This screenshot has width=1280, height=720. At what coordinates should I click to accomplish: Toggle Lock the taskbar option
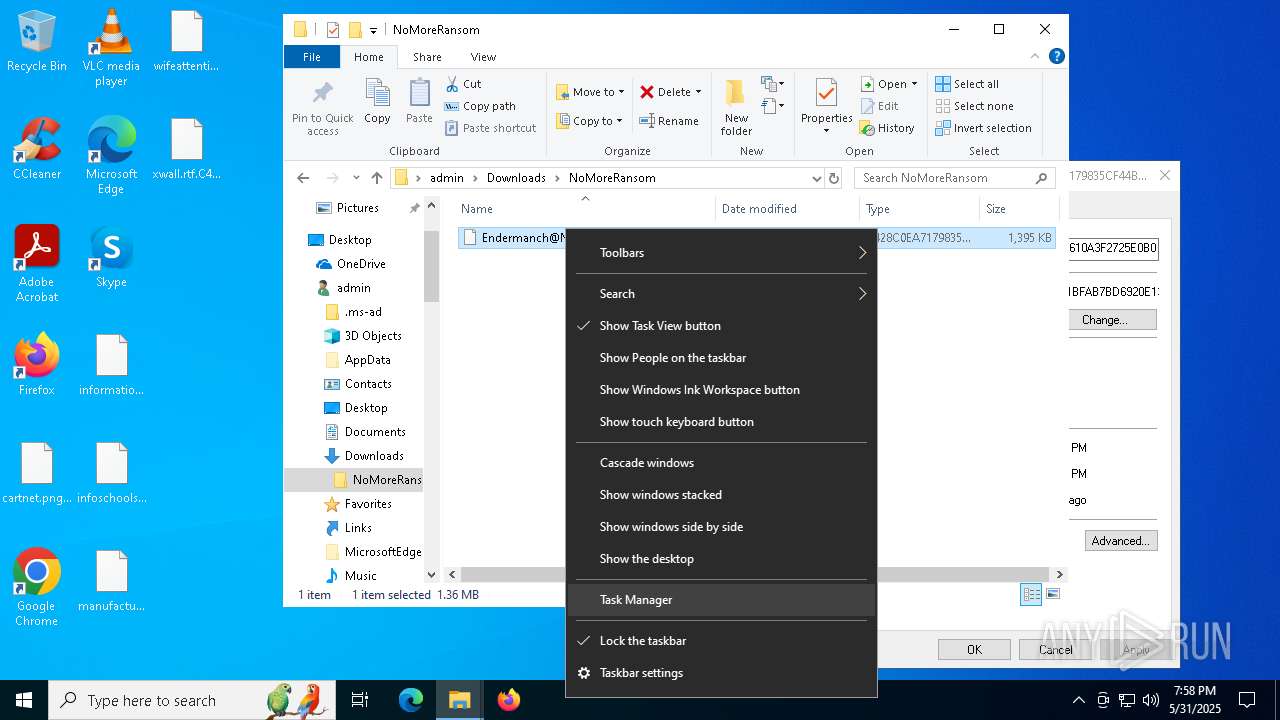click(x=721, y=641)
